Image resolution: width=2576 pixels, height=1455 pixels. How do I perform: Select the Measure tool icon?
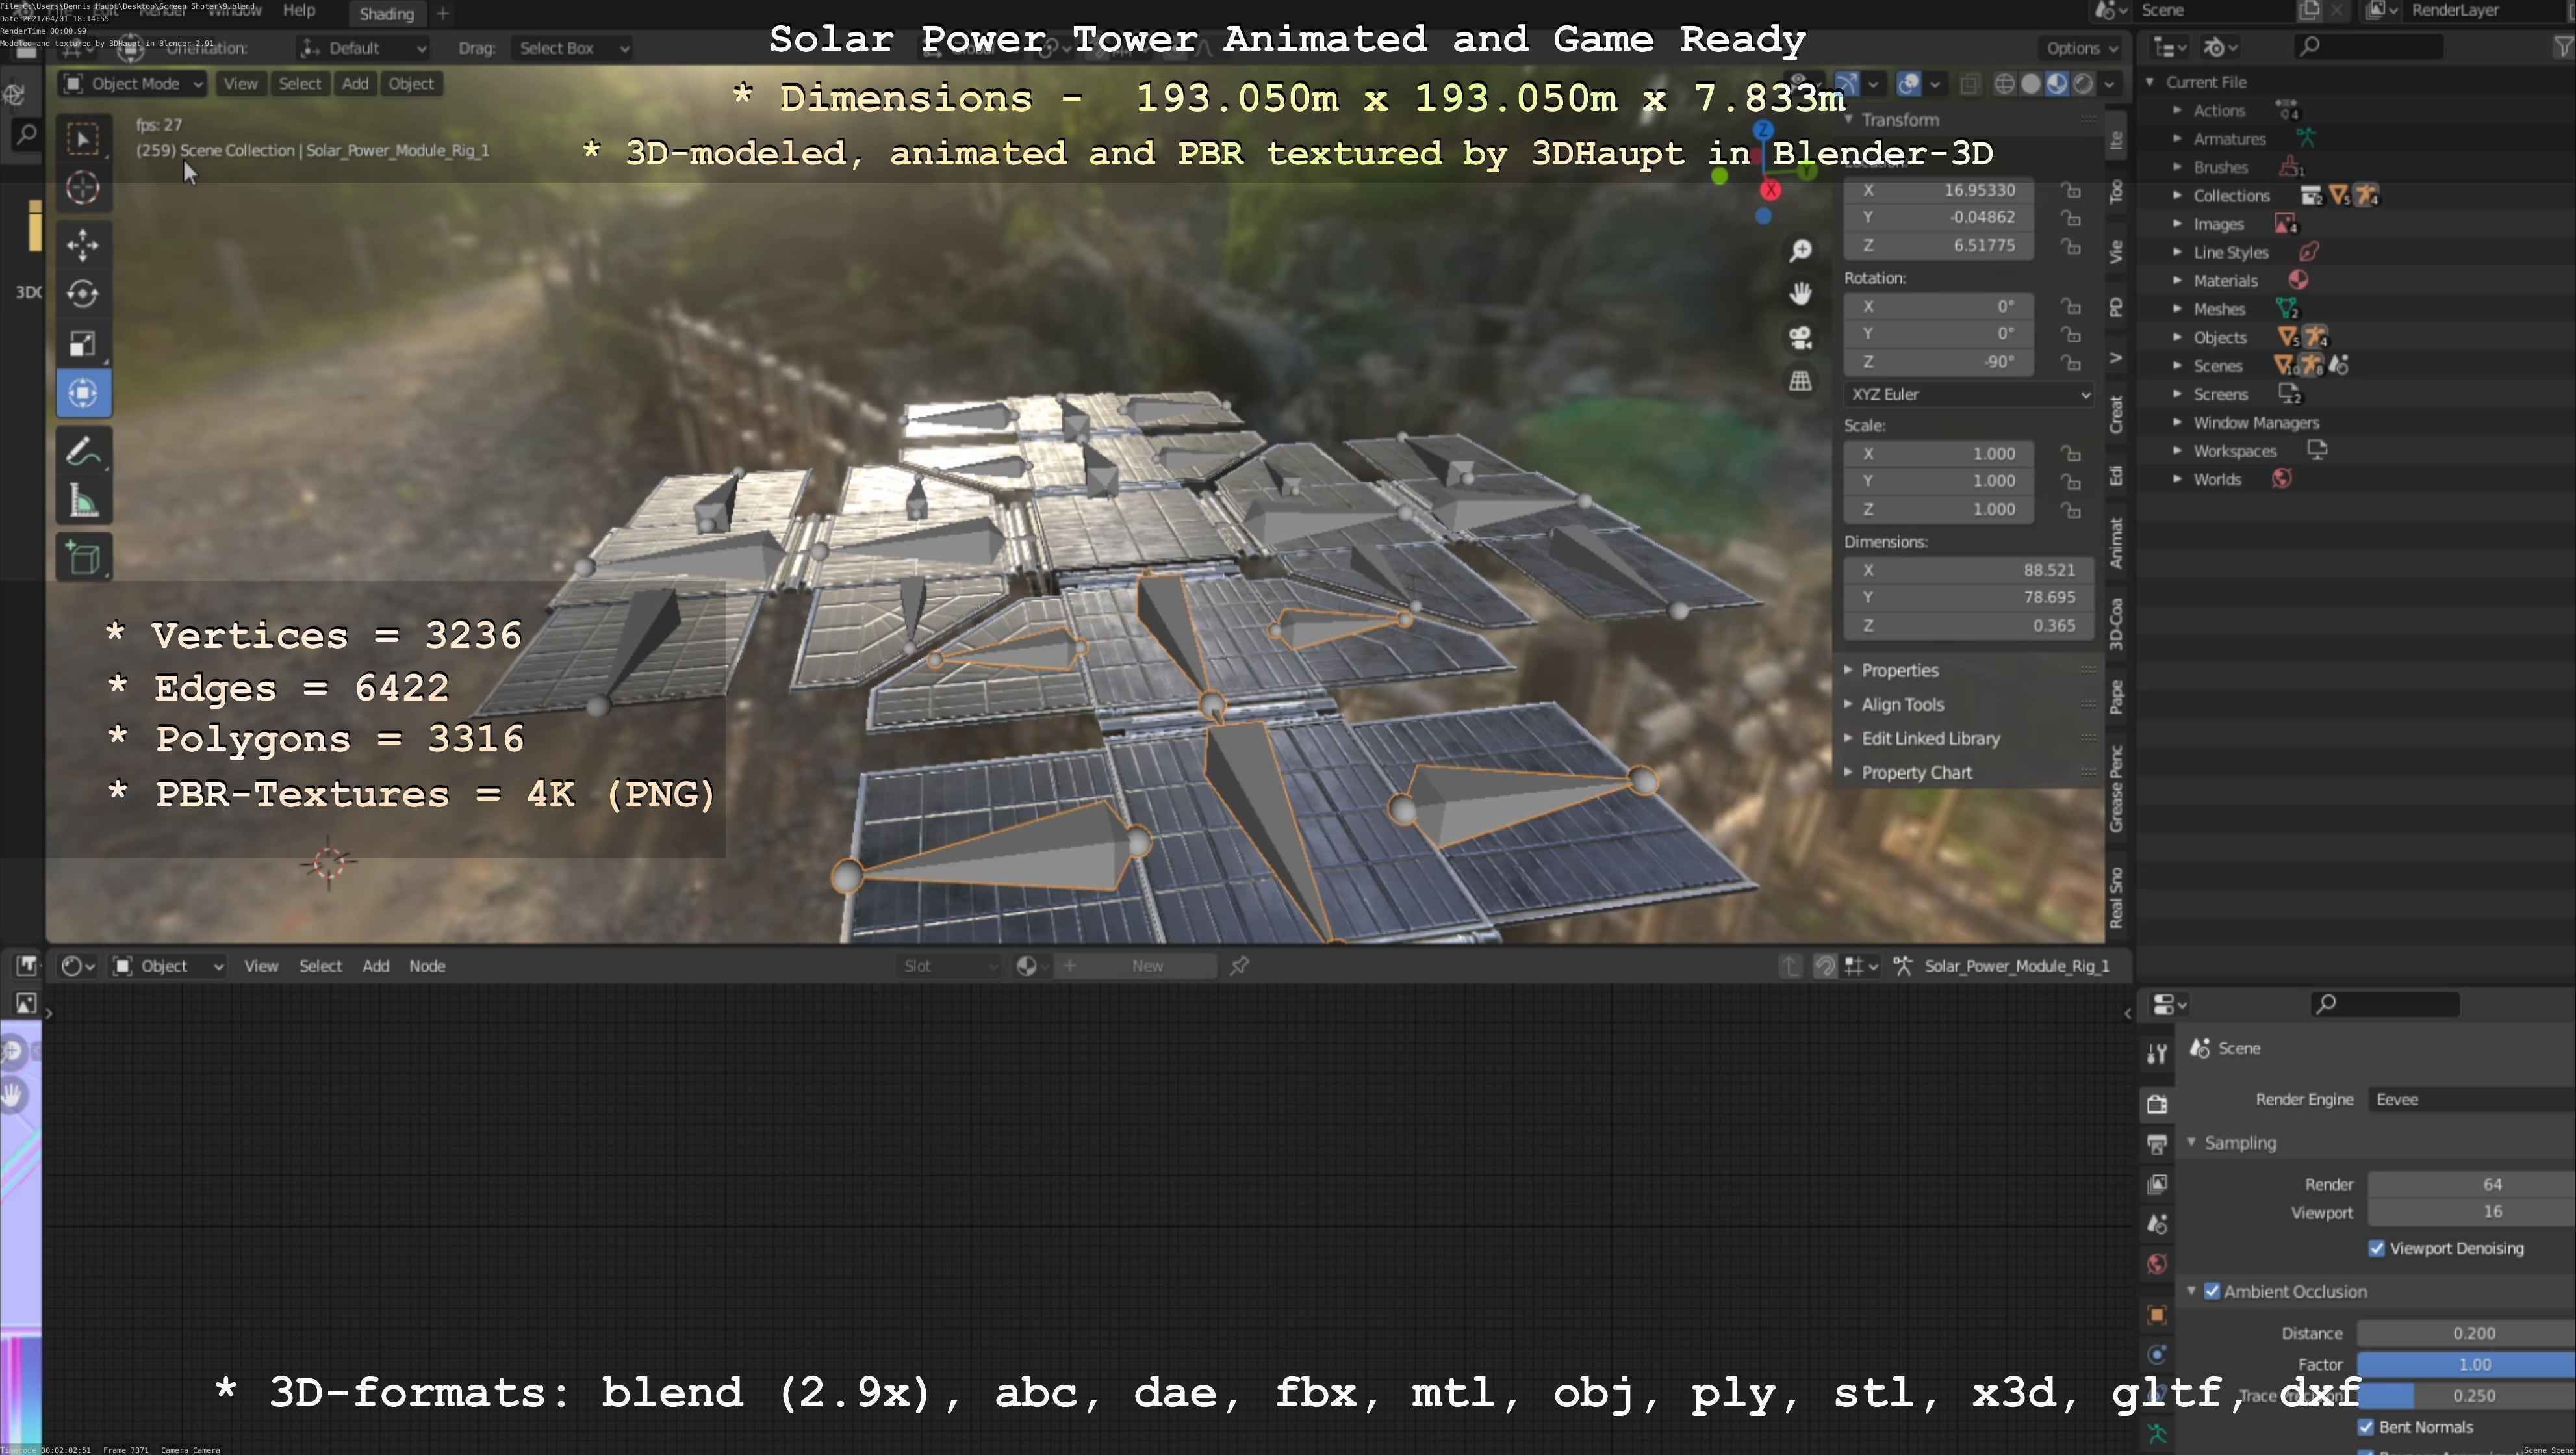pyautogui.click(x=83, y=501)
